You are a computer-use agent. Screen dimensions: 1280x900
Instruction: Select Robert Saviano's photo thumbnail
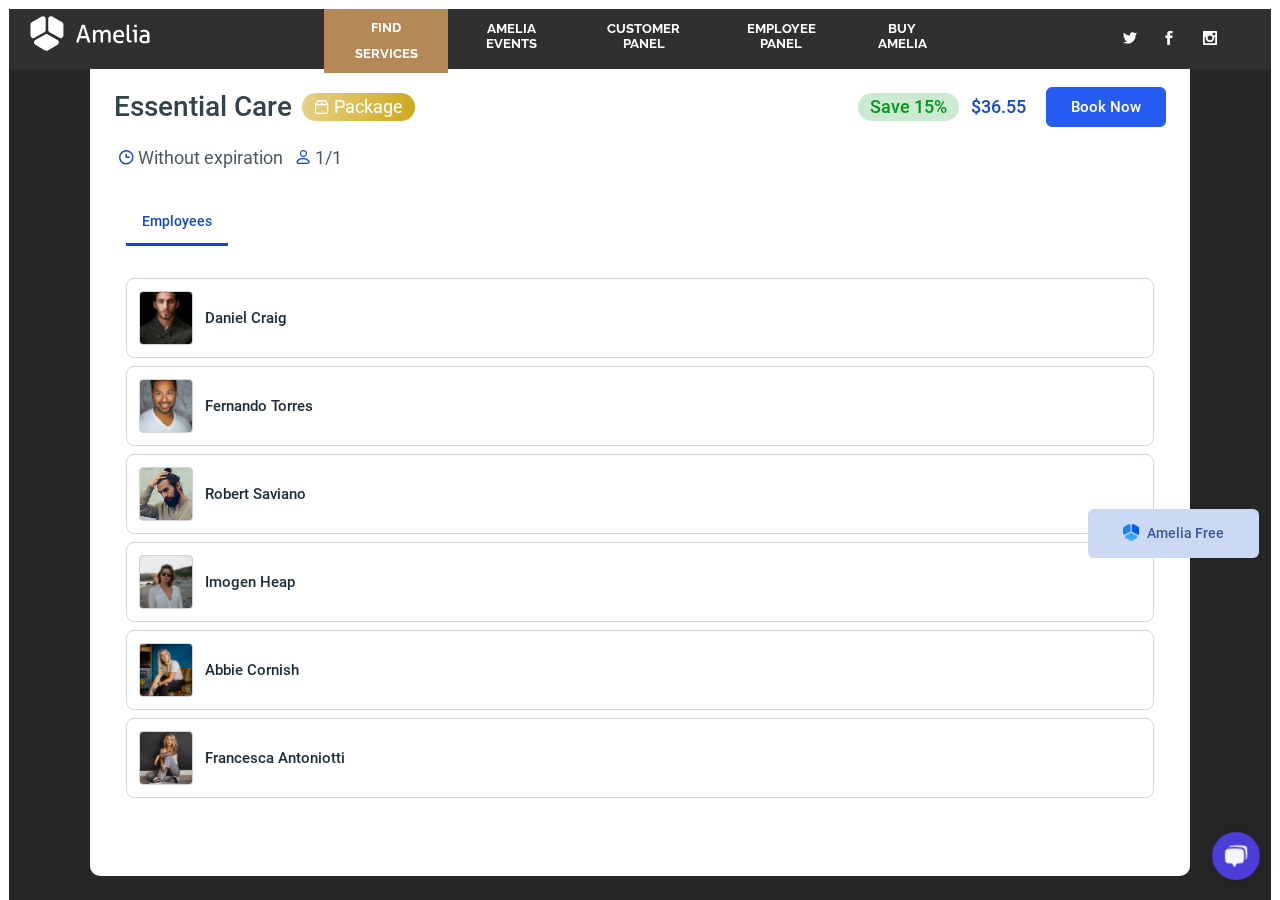click(x=166, y=494)
